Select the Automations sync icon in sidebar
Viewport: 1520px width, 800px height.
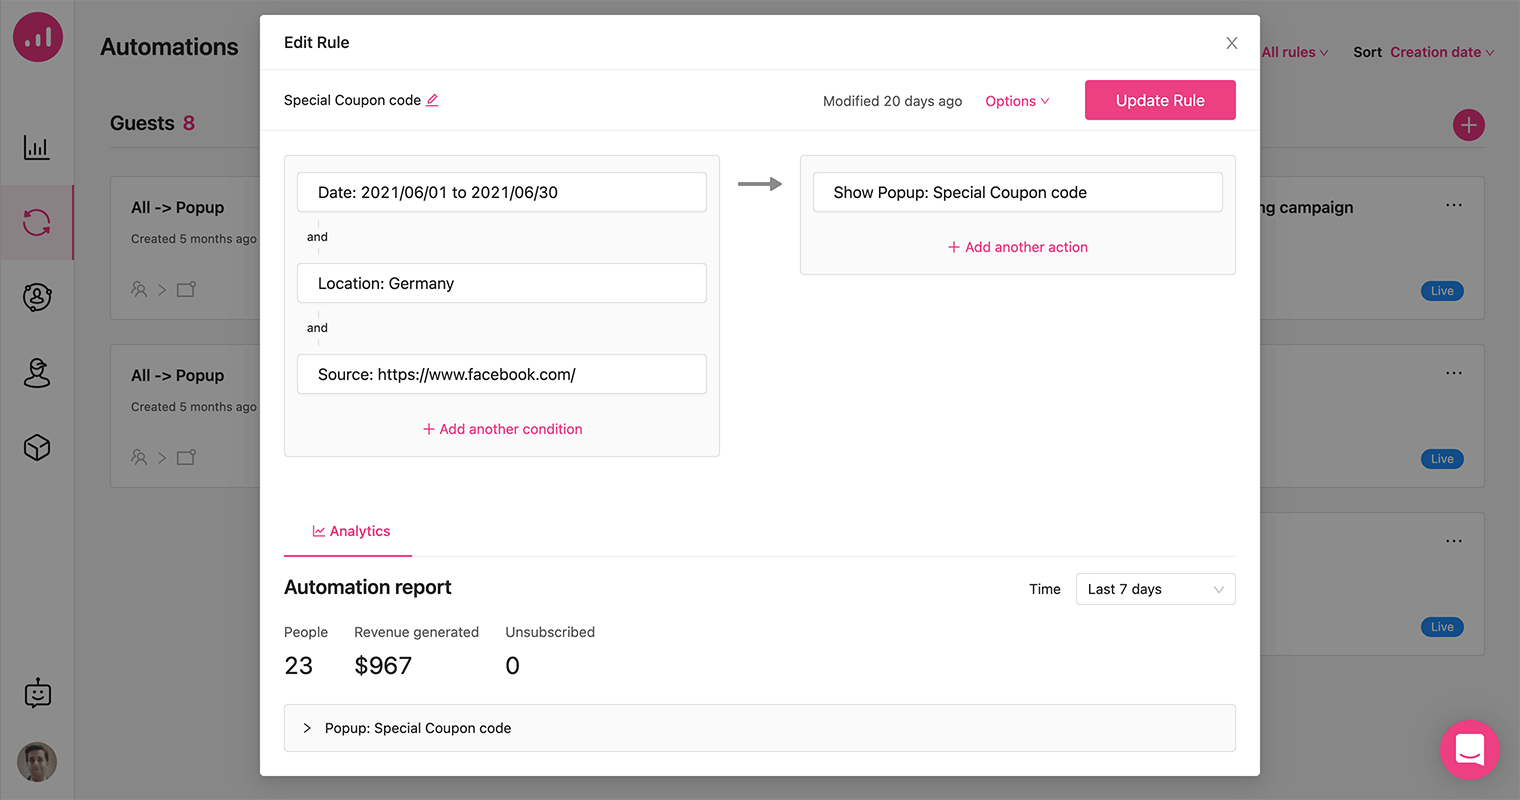(x=37, y=222)
